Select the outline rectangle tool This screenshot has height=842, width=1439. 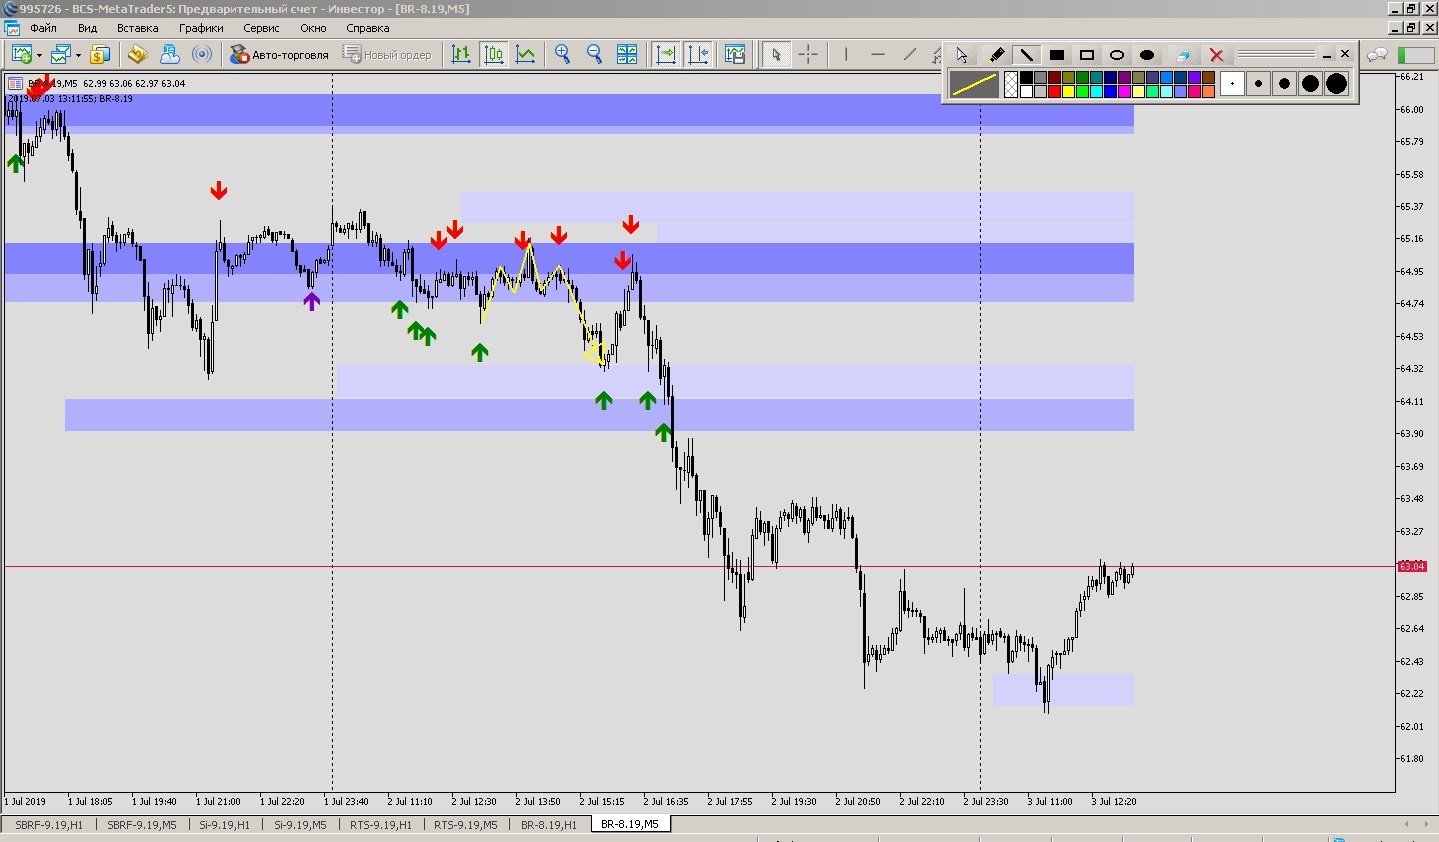click(x=1087, y=55)
